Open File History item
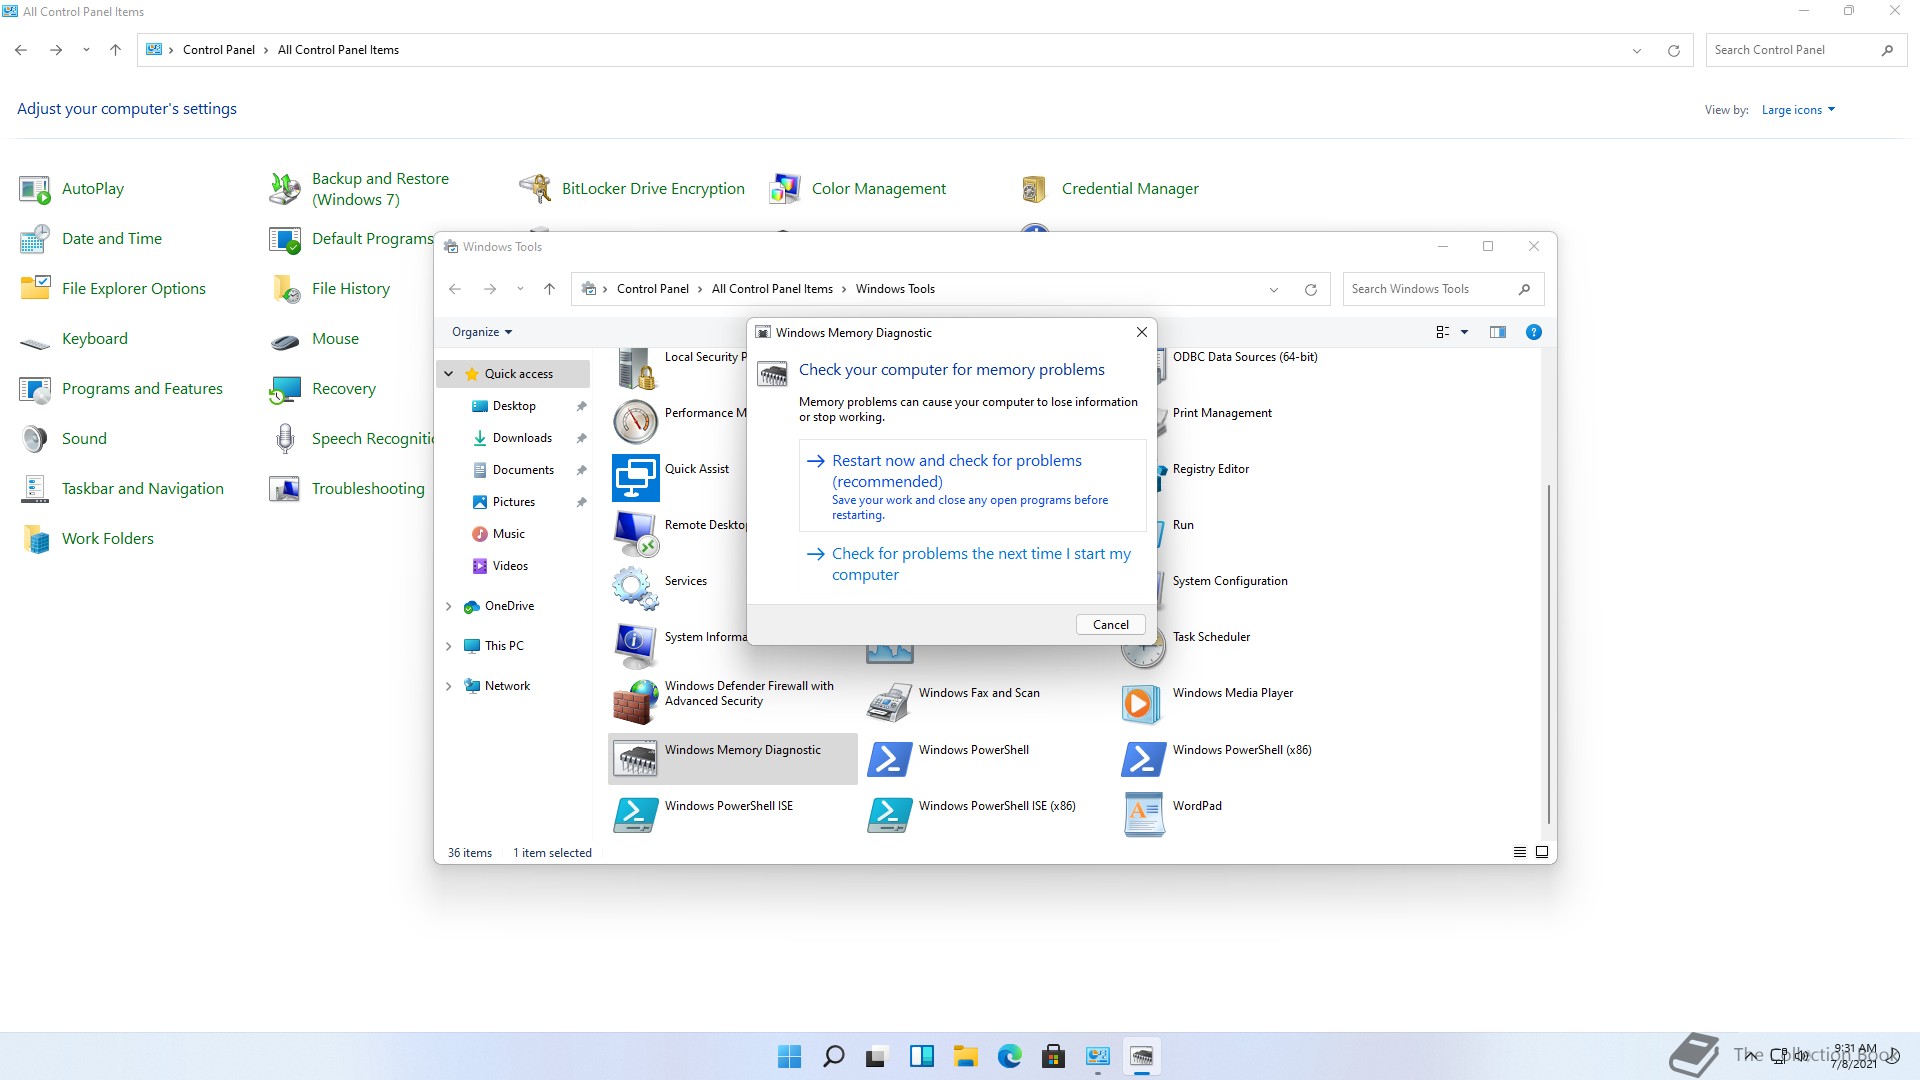This screenshot has height=1080, width=1920. 330,289
